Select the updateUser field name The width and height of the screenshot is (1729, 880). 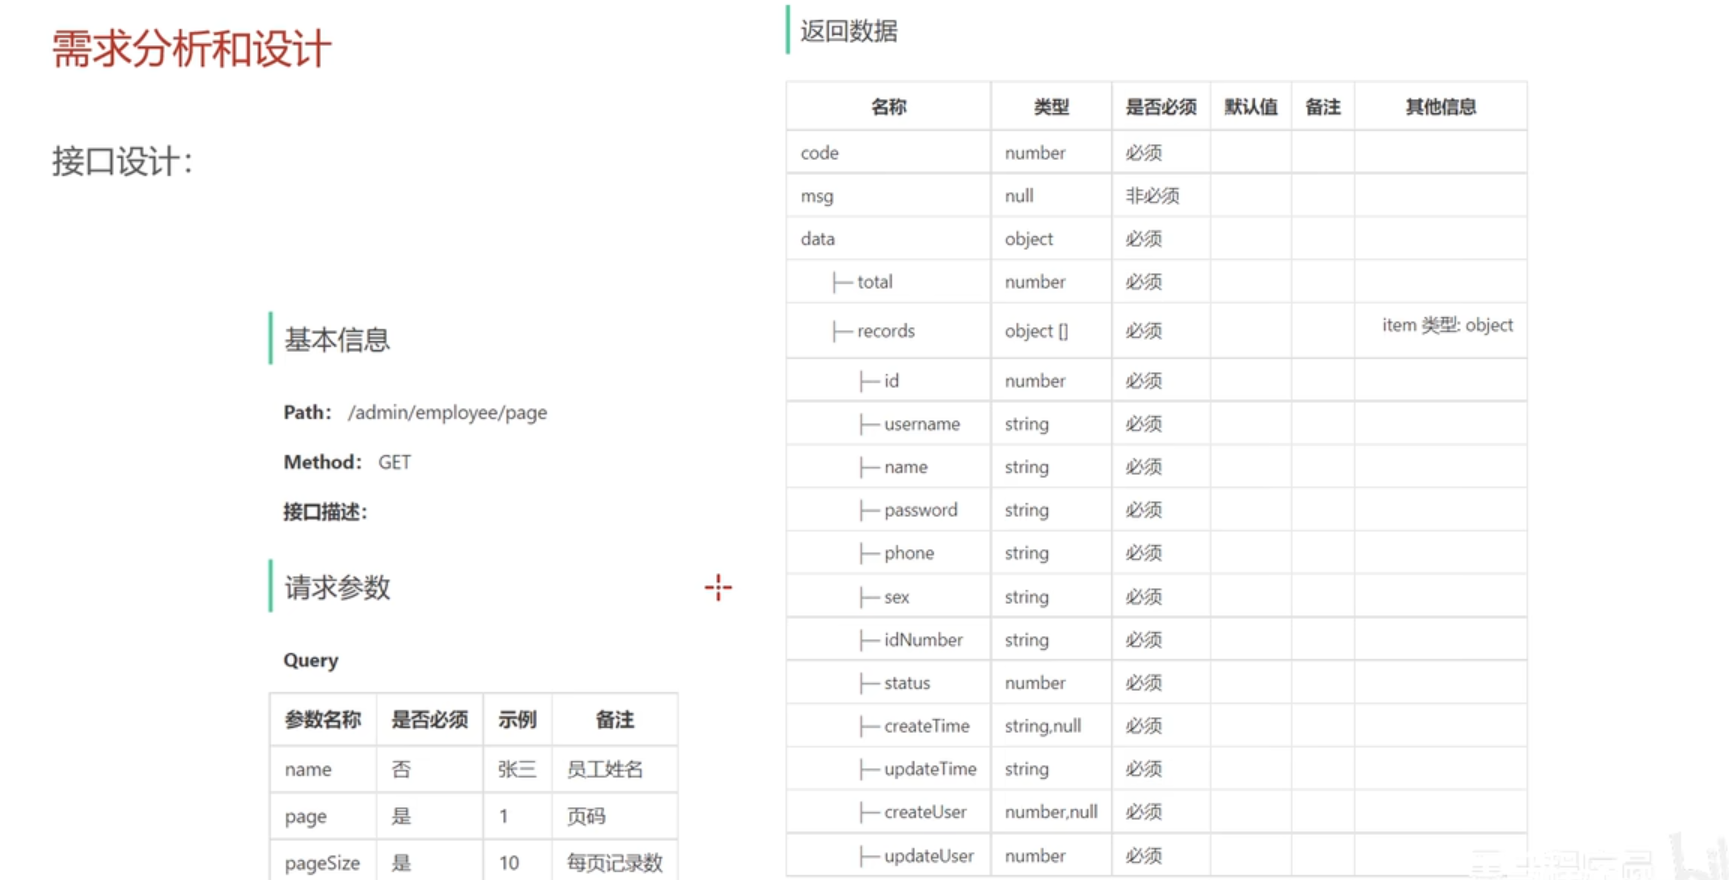(928, 856)
